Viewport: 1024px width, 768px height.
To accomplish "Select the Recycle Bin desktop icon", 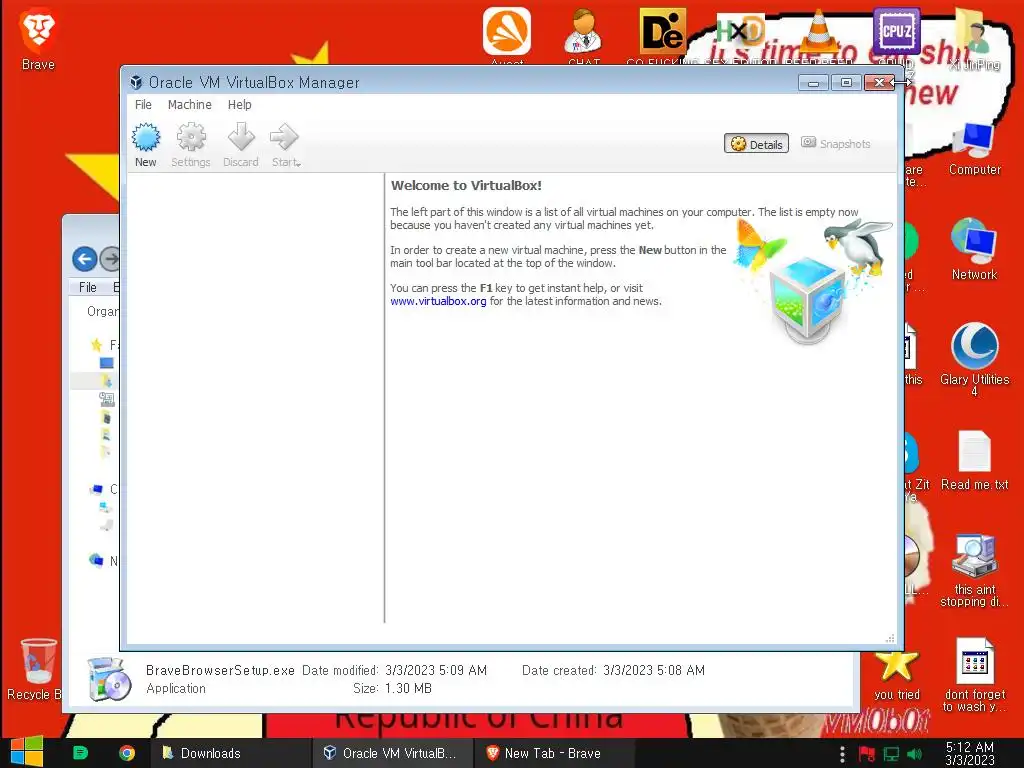I will pos(37,669).
